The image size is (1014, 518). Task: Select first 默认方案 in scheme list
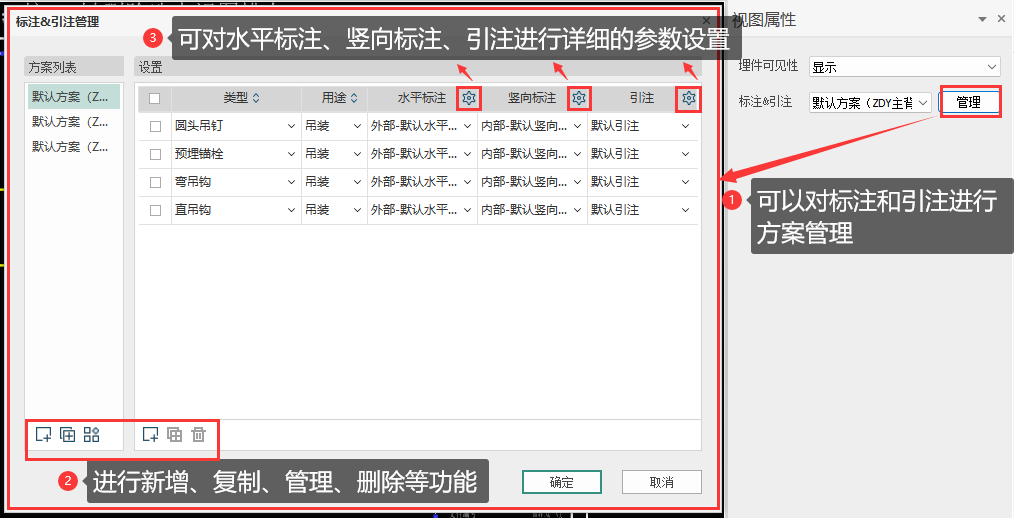(74, 96)
